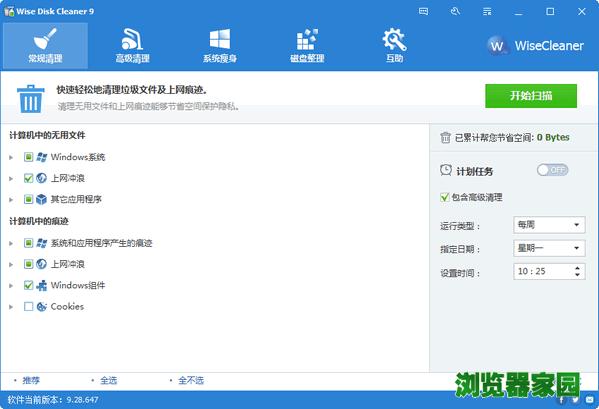Toggle the Windows系统 checkbox
Screen dimensions: 599x409
tap(28, 157)
